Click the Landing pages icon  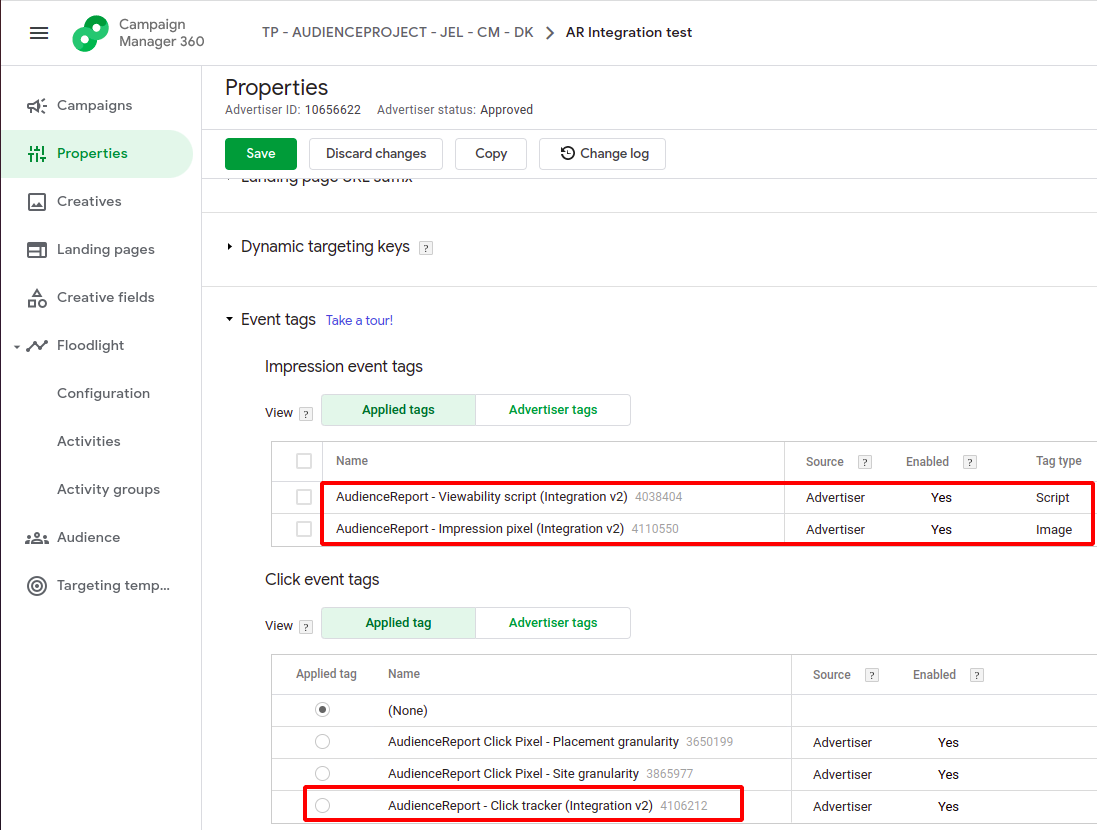point(37,250)
